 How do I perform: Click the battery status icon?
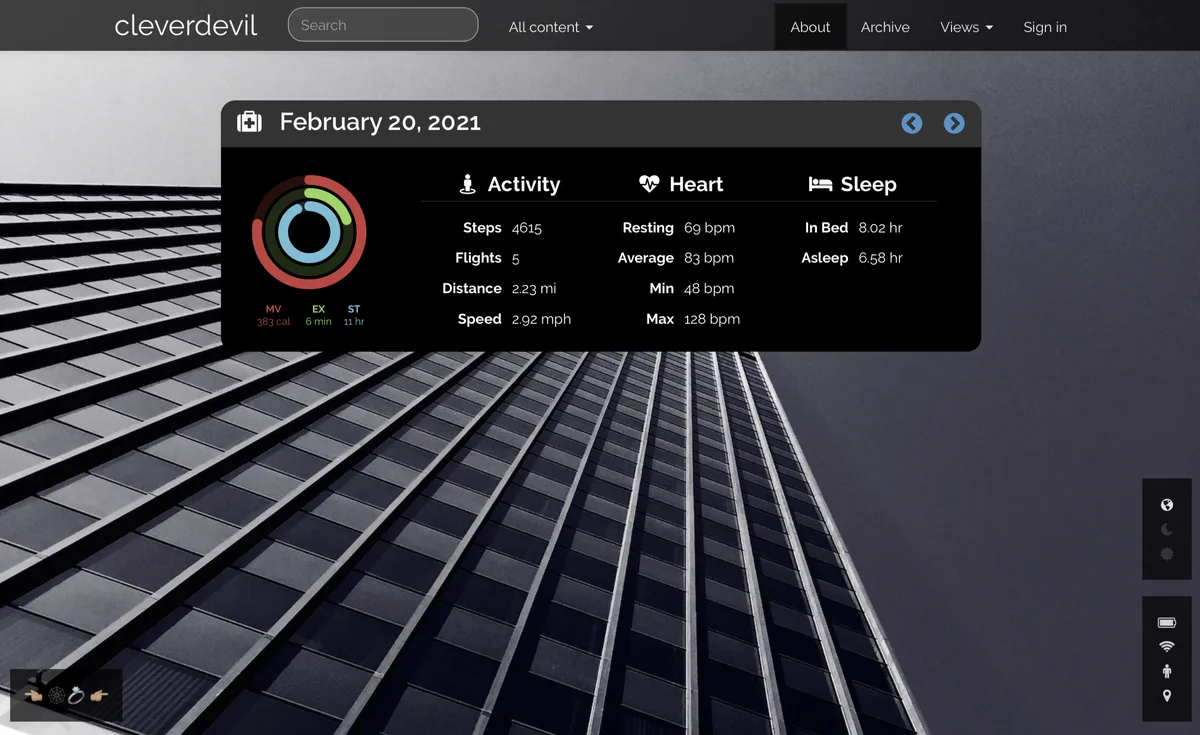pos(1166,622)
